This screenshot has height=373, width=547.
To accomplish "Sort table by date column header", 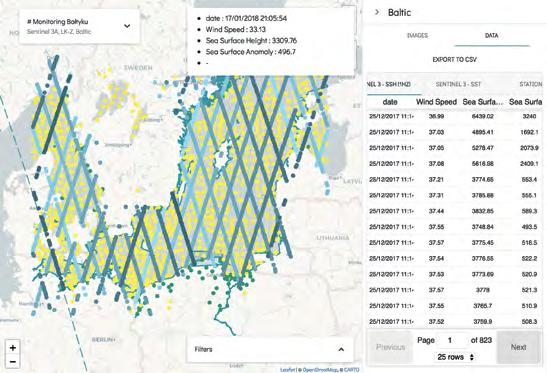I will click(x=390, y=102).
